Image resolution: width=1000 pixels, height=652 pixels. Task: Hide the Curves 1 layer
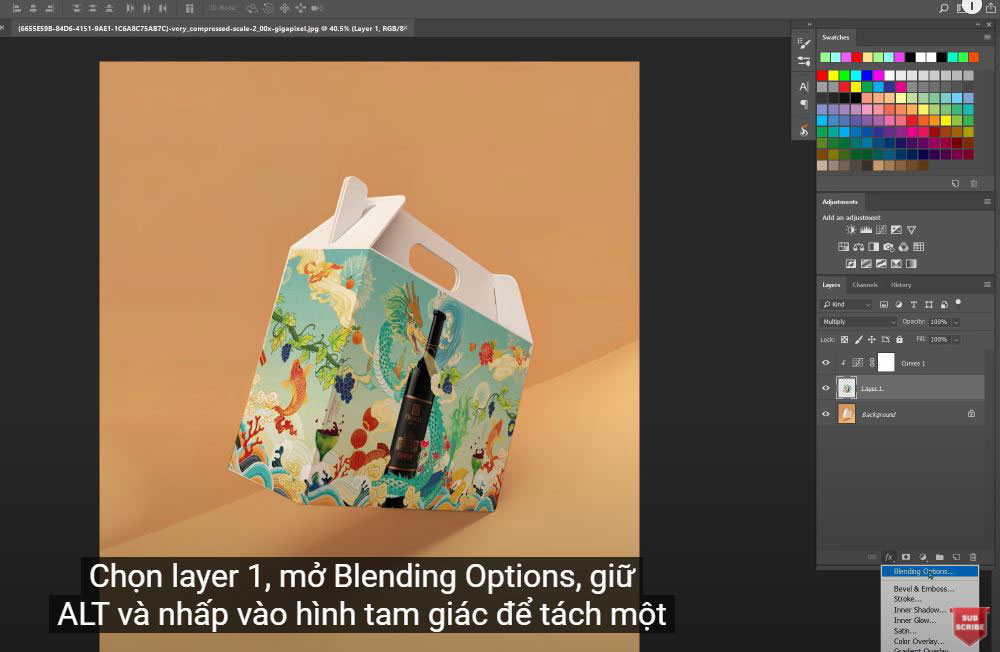(x=826, y=363)
